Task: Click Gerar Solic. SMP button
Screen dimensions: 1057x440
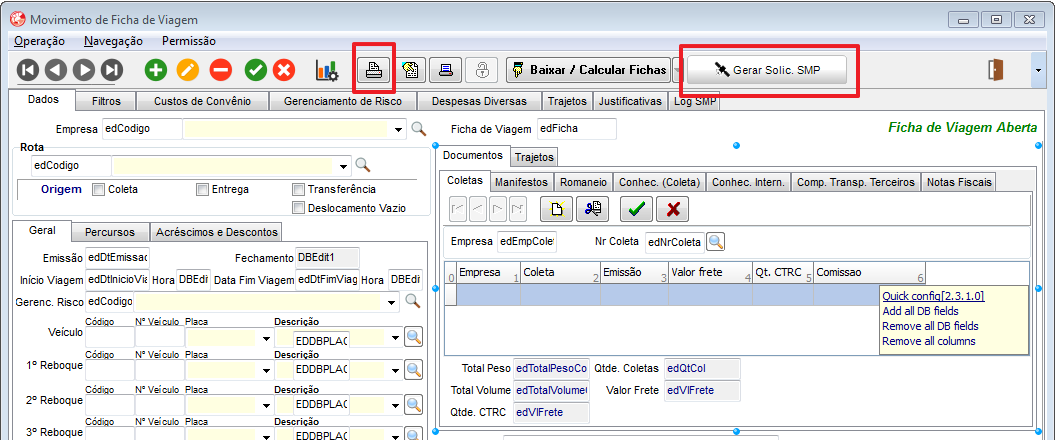Action: point(767,69)
